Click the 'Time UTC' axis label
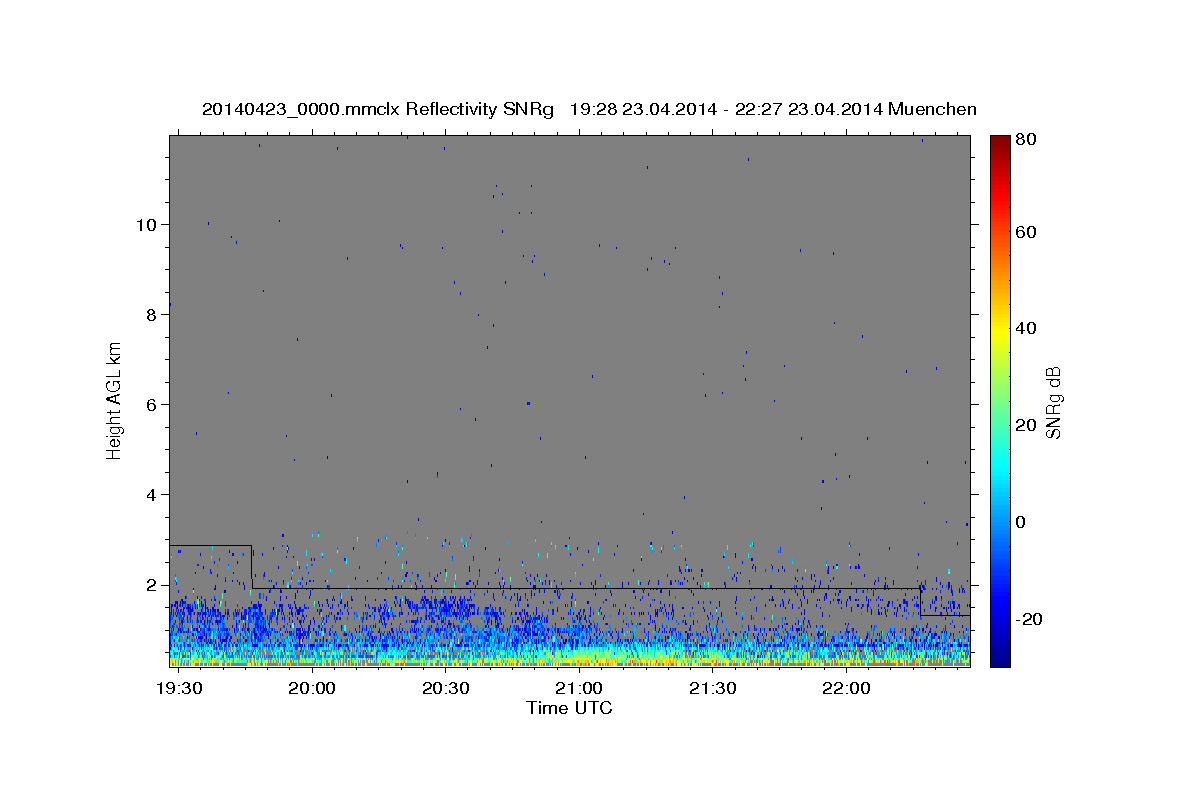 (x=569, y=708)
